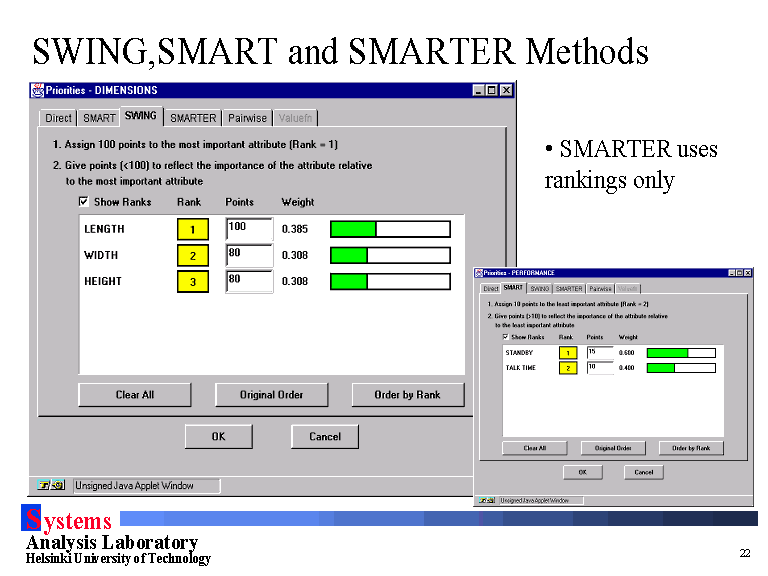The width and height of the screenshot is (768, 576).
Task: Click the Points input field for LENGTH
Action: tap(249, 229)
